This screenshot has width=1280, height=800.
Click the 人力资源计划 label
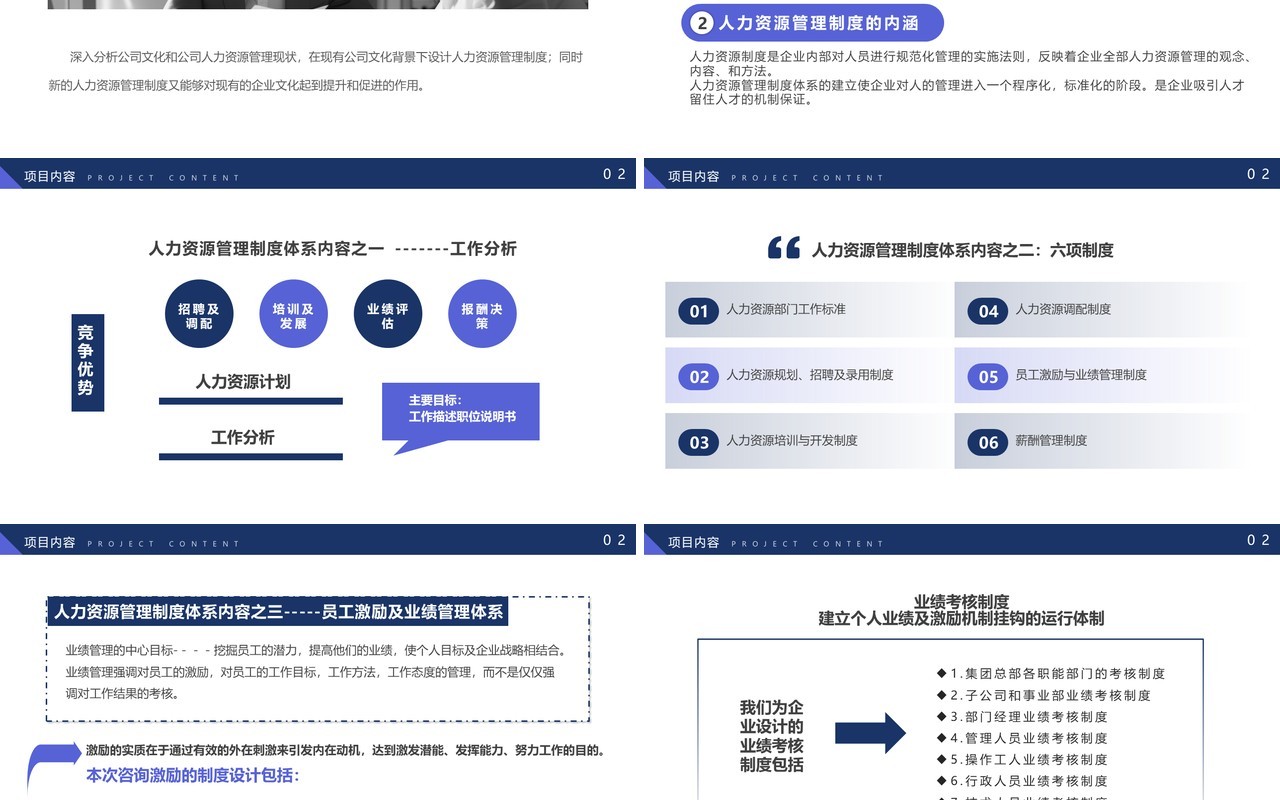point(243,382)
